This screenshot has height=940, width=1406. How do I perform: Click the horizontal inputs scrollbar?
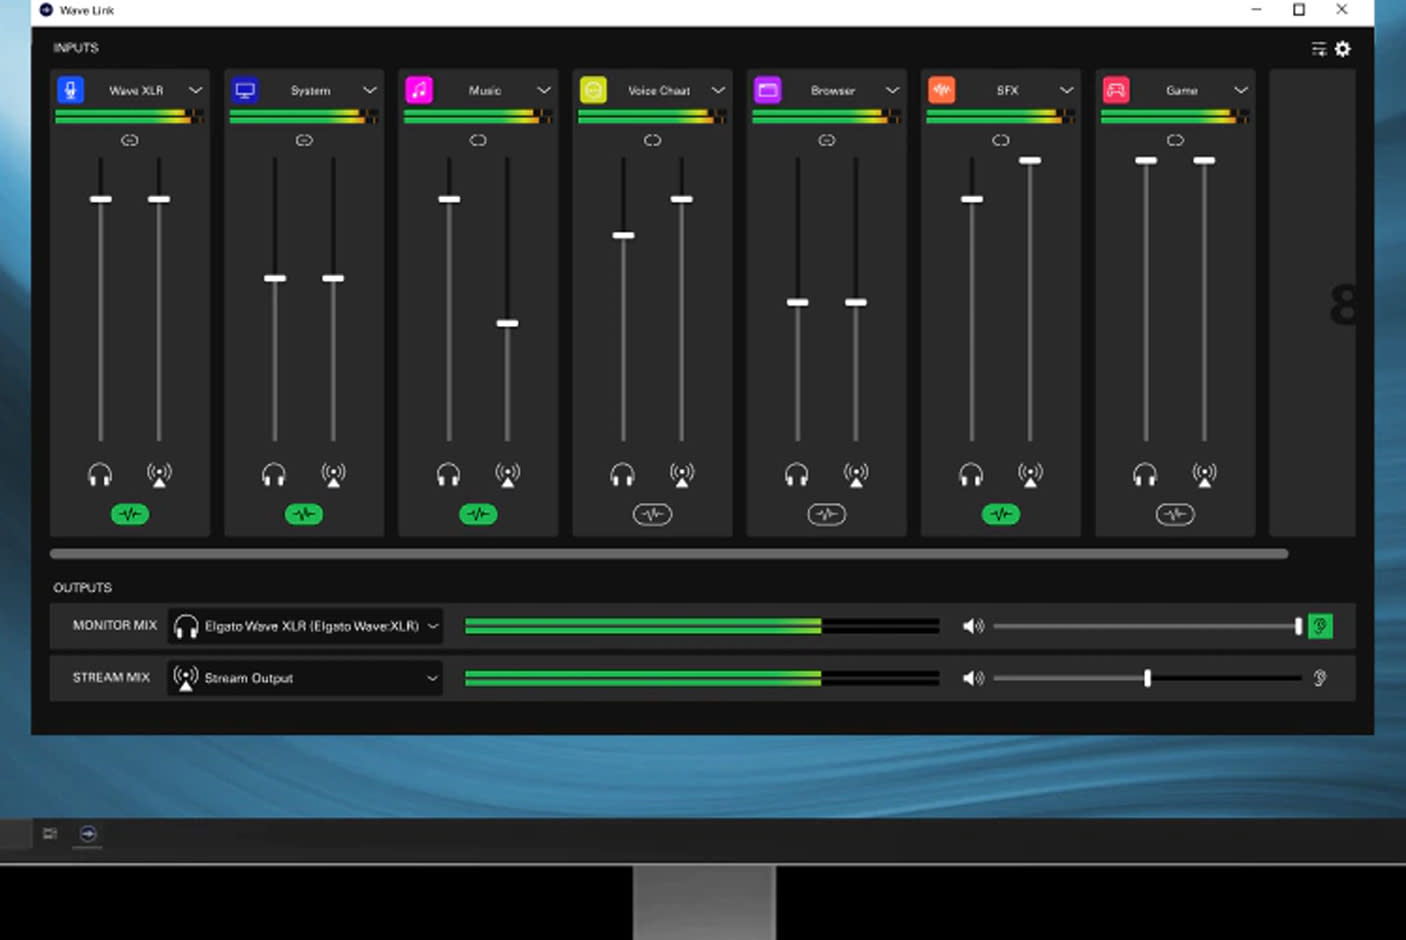668,554
